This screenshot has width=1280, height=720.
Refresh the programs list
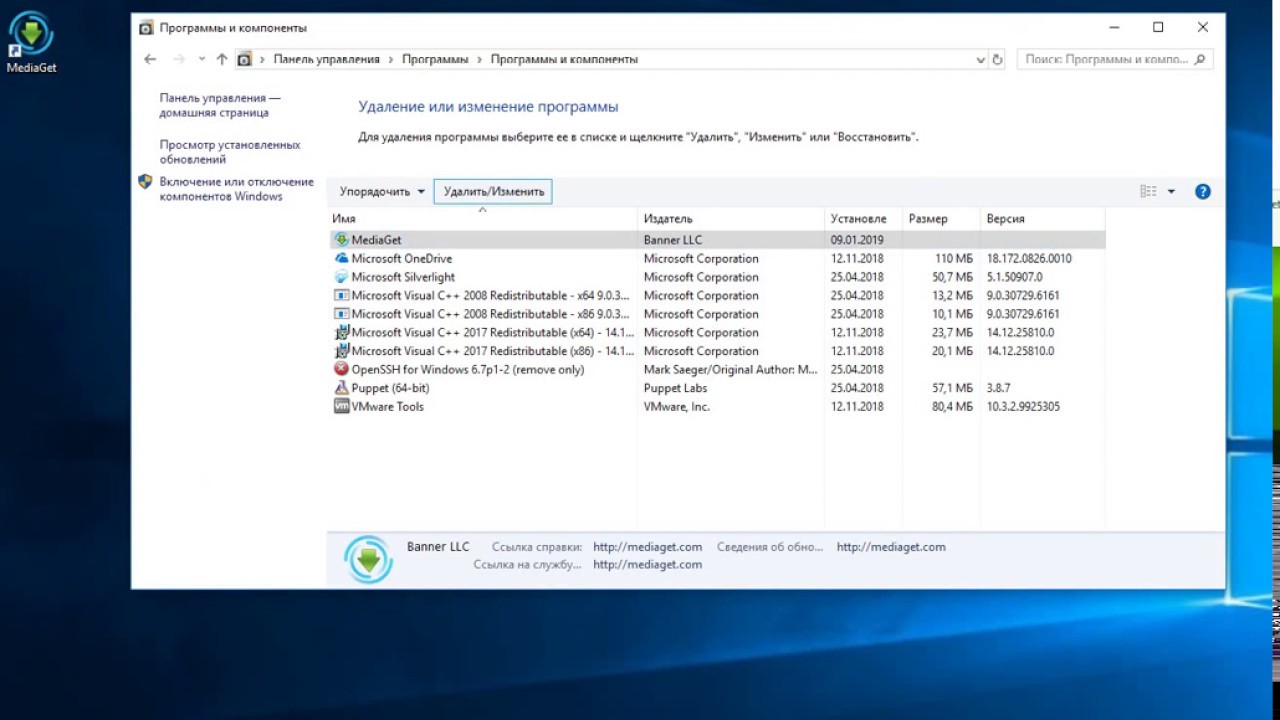(x=997, y=59)
